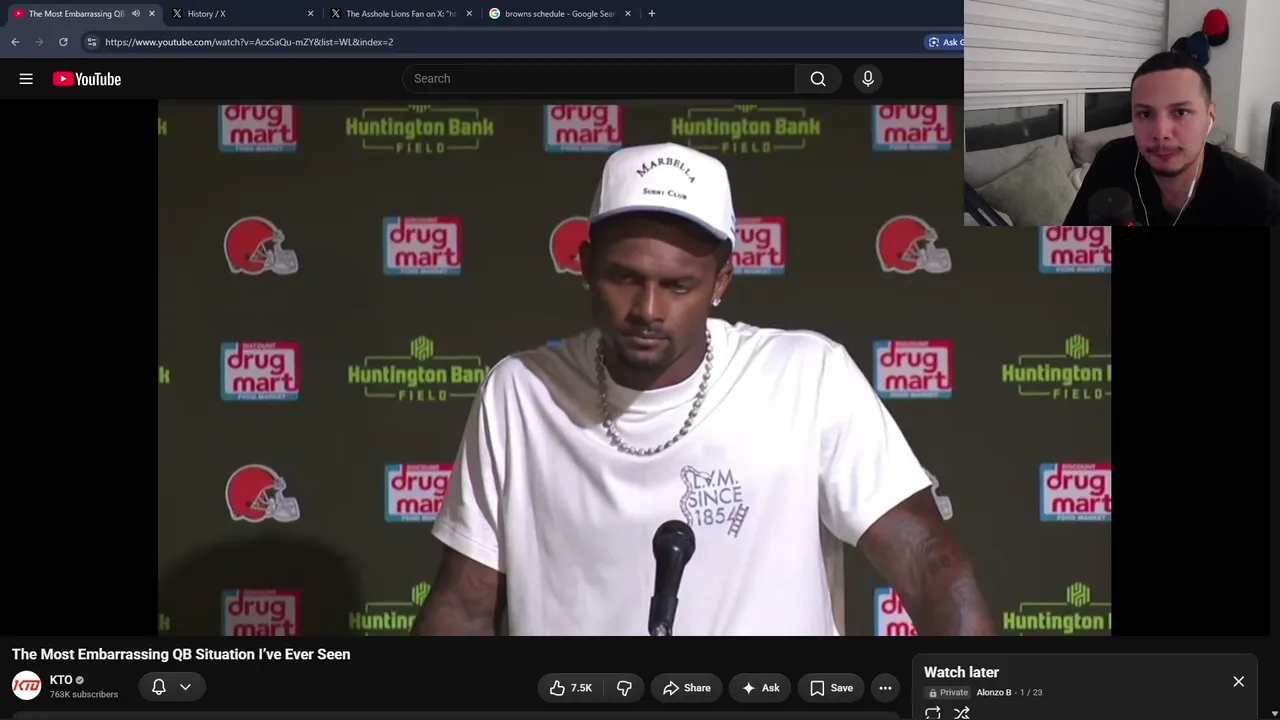Click the video title text
1280x720 pixels.
pos(181,654)
